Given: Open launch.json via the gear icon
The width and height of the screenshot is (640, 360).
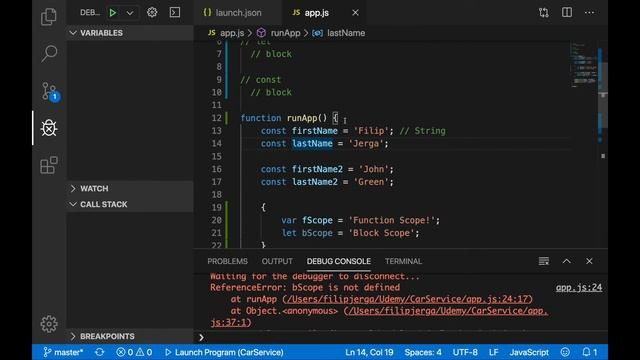Looking at the screenshot, I should point(152,12).
